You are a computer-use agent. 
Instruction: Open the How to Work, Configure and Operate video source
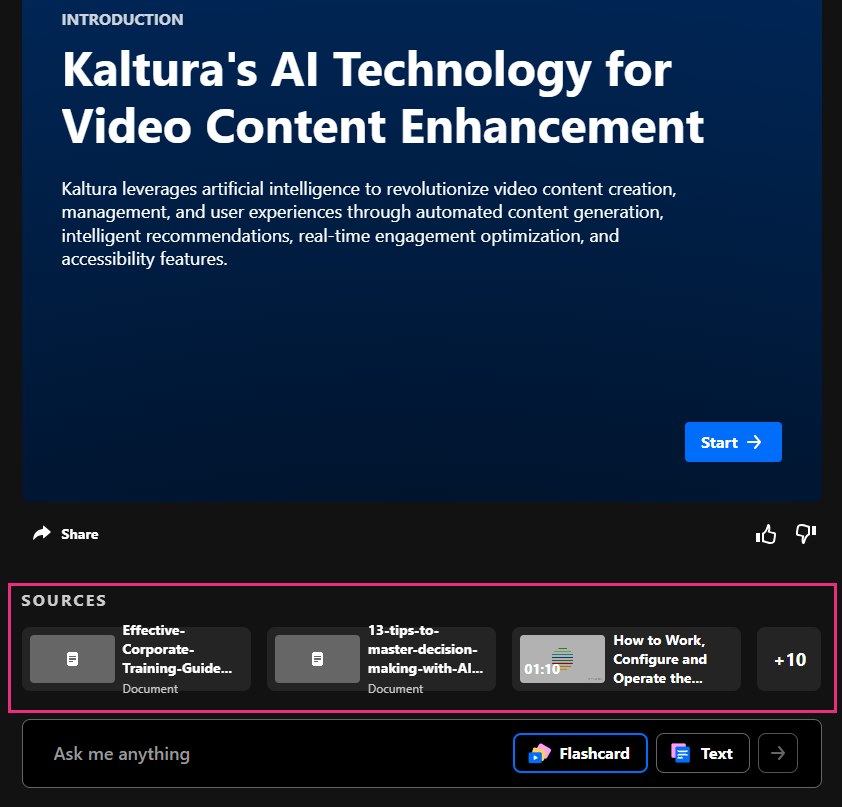click(x=626, y=659)
